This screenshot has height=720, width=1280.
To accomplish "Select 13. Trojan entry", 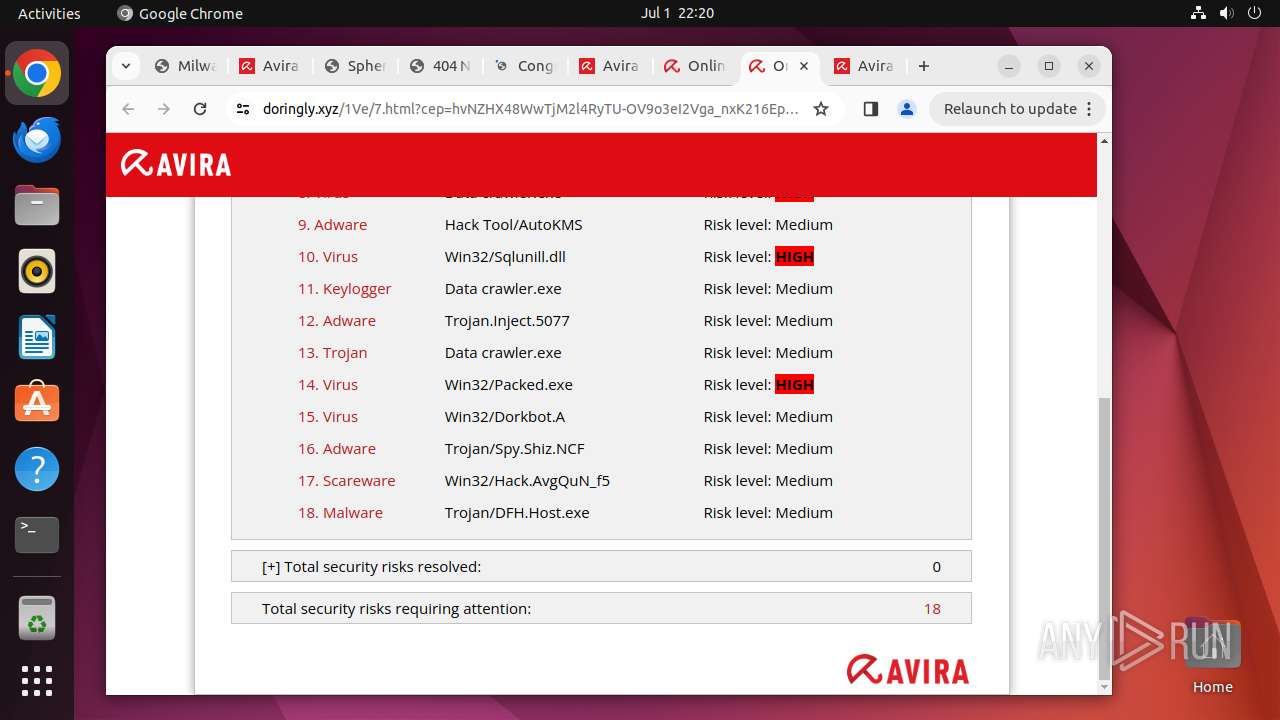I will (x=332, y=352).
